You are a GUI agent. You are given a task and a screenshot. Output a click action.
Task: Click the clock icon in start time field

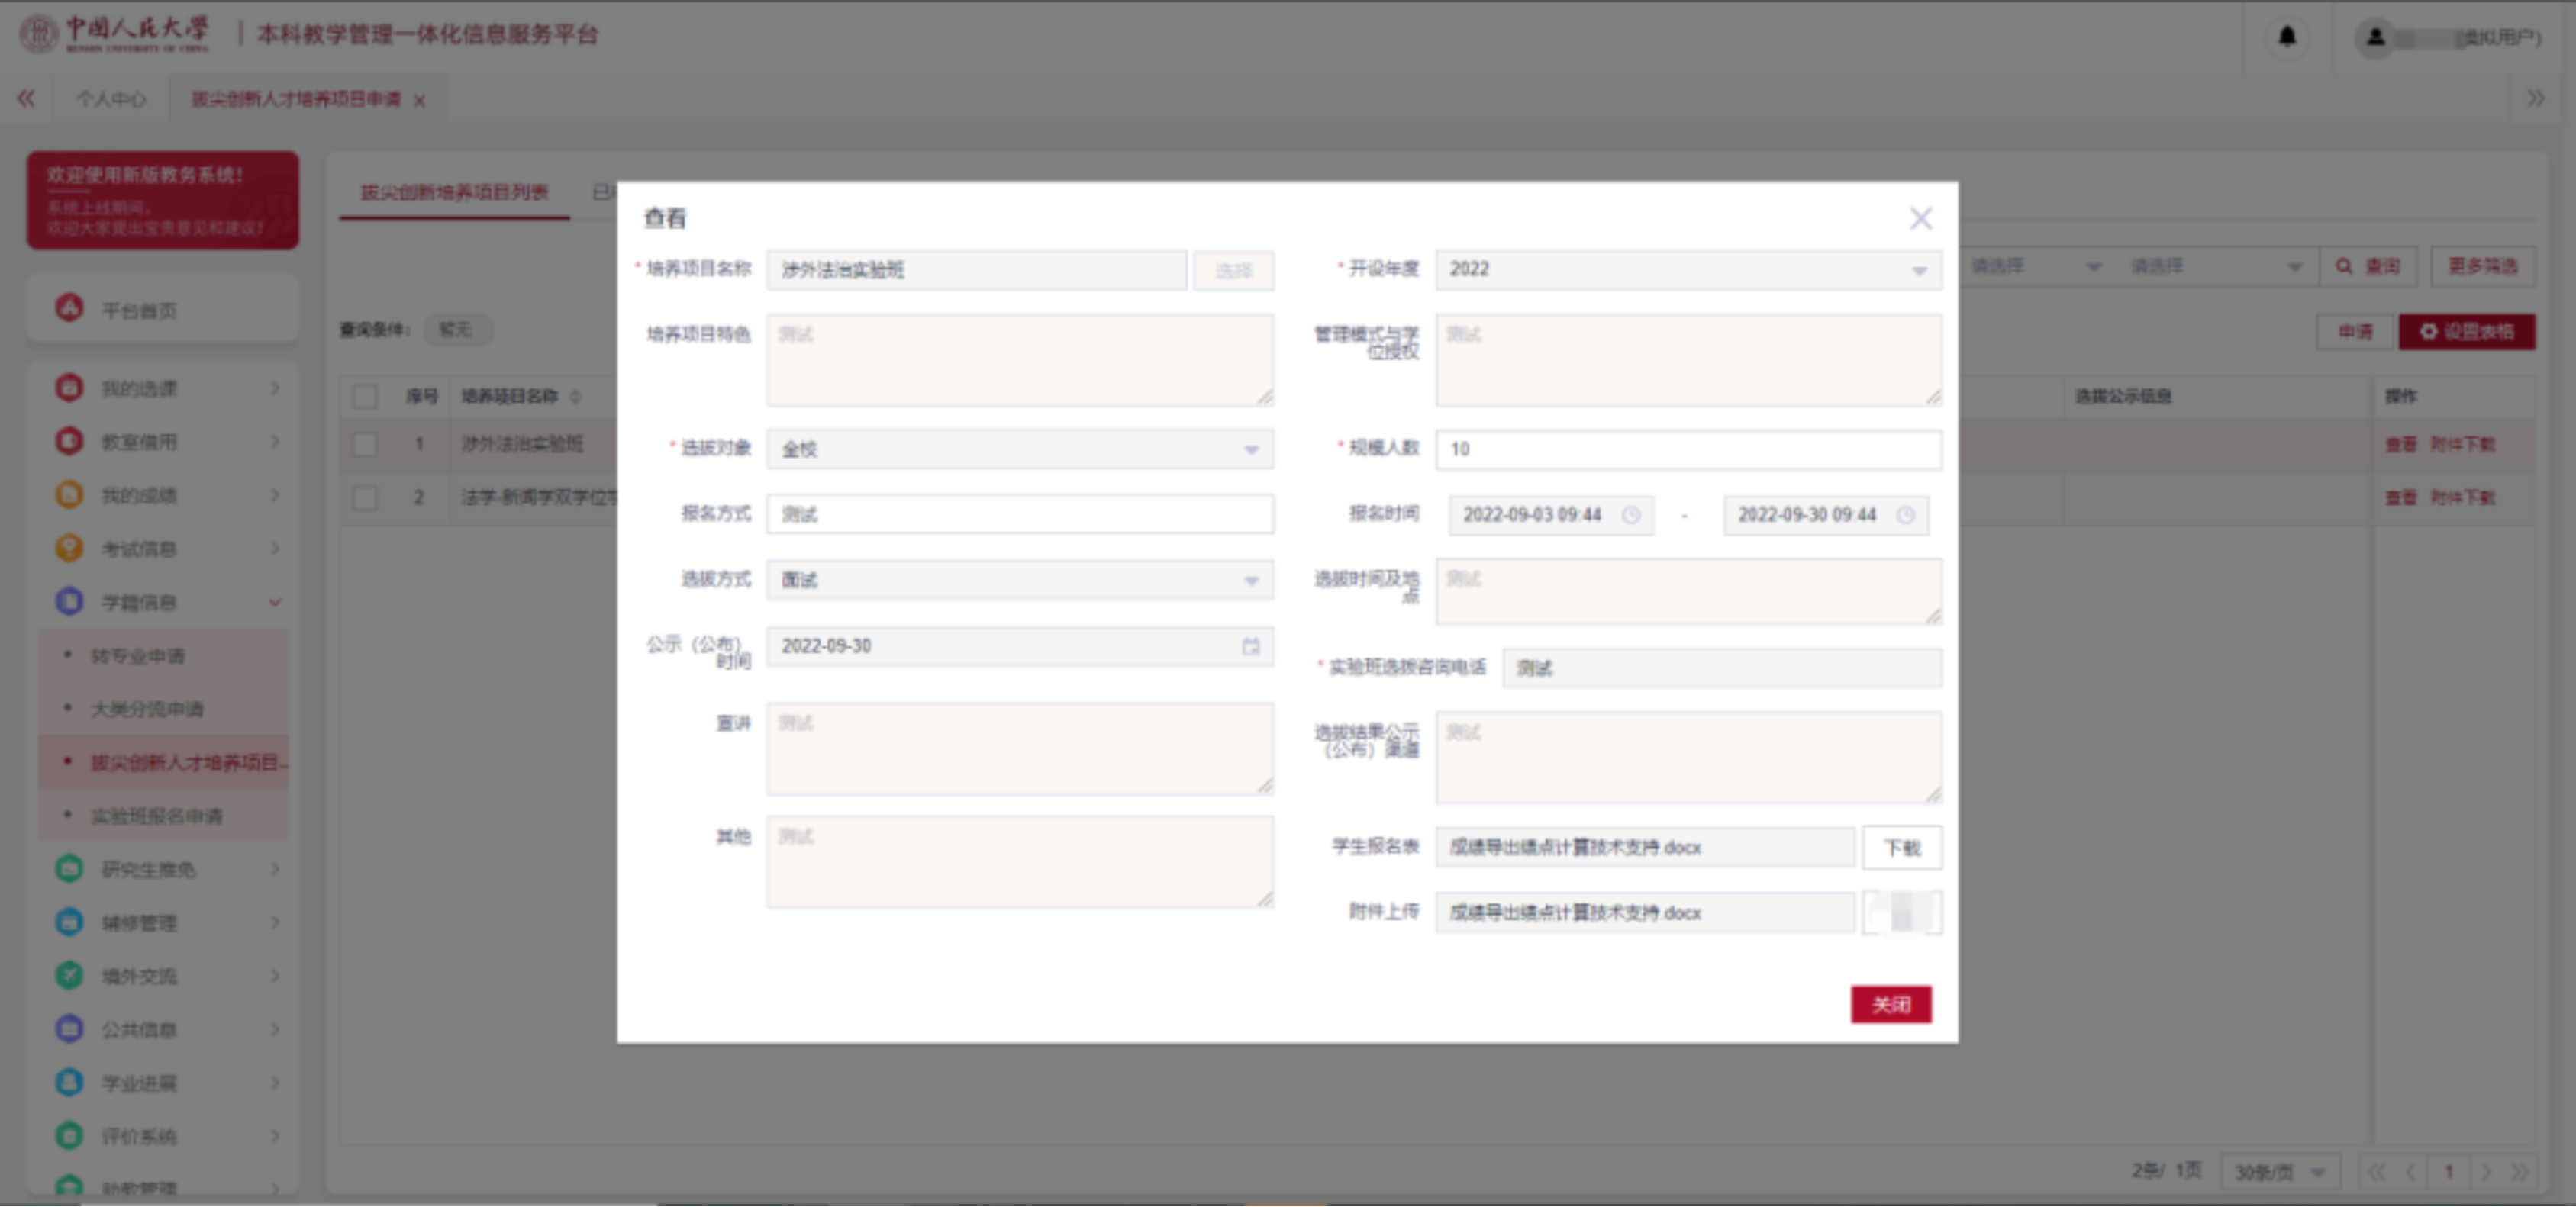tap(1630, 515)
